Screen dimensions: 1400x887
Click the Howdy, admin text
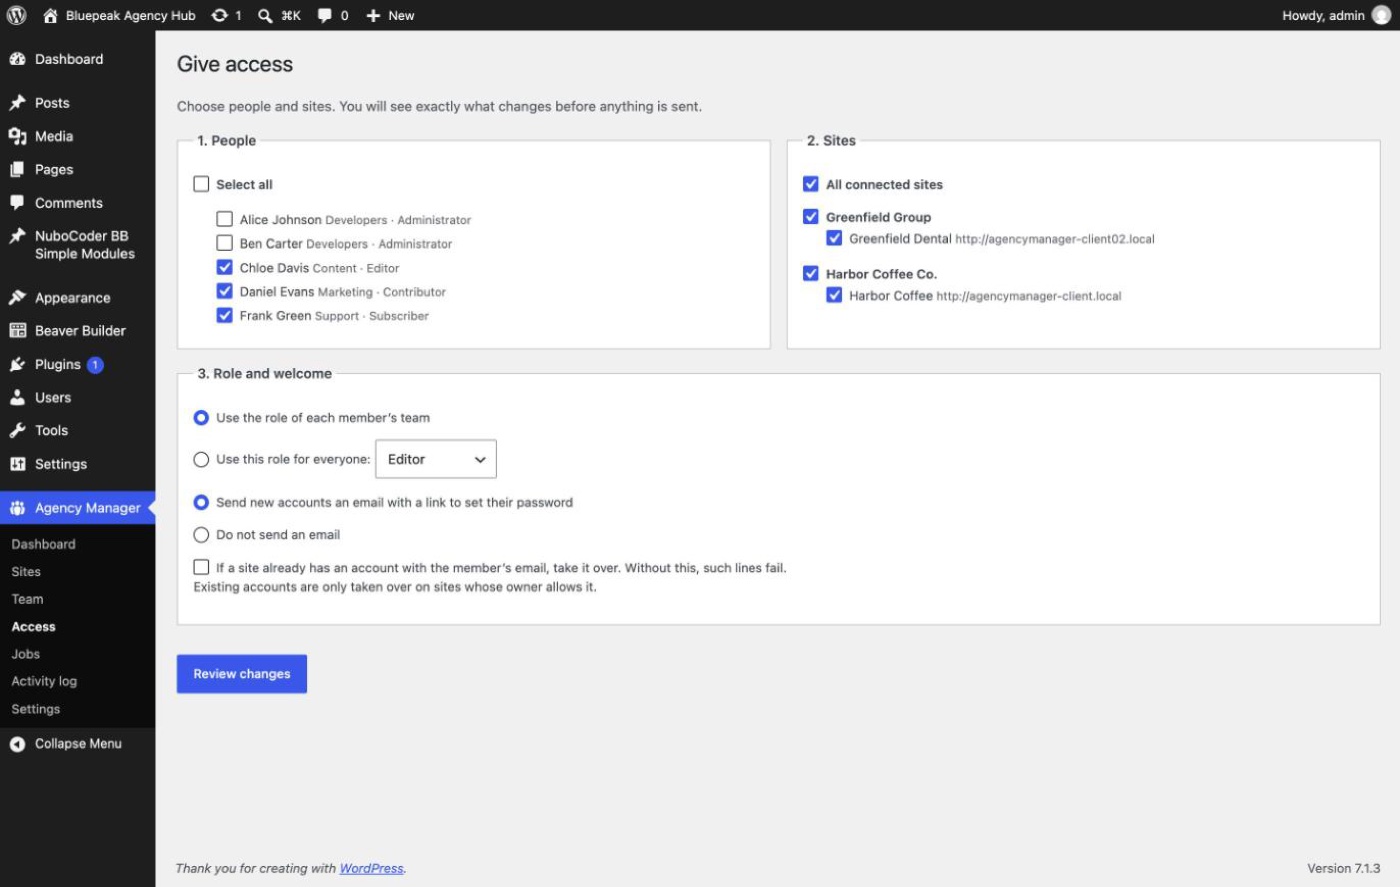coord(1323,15)
